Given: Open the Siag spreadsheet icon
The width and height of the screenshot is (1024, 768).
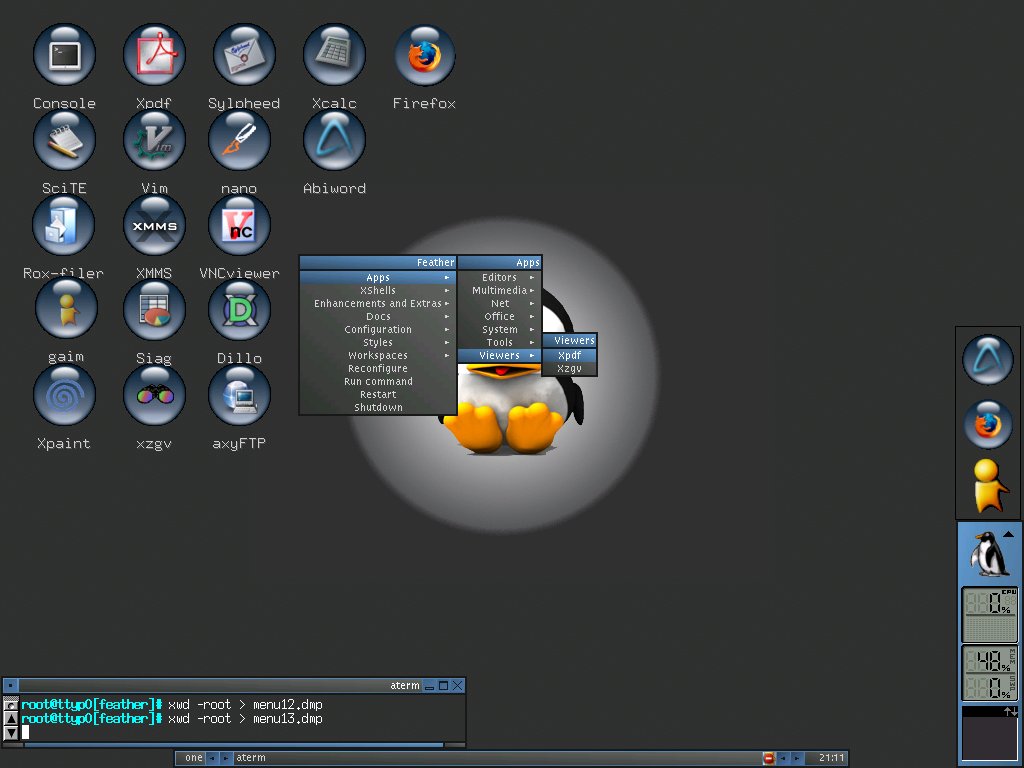Looking at the screenshot, I should [154, 310].
